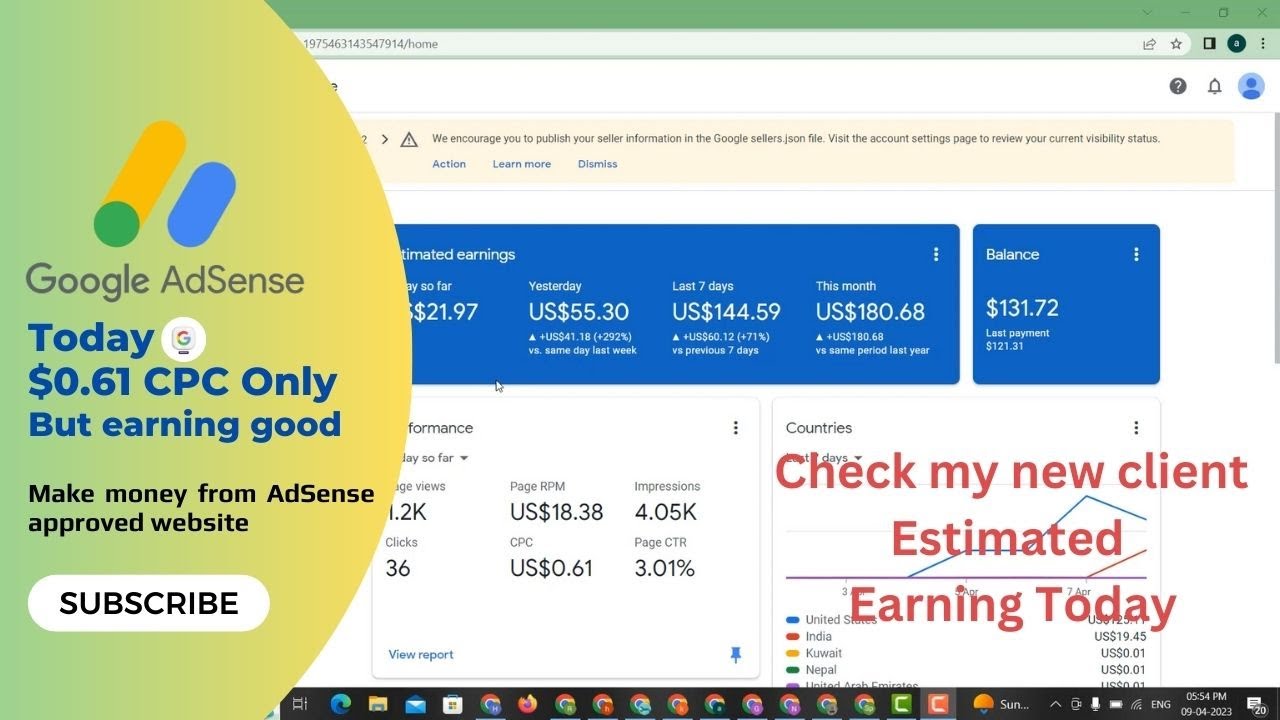1280x720 pixels.
Task: Open the Mail app in the taskbar
Action: click(x=415, y=704)
